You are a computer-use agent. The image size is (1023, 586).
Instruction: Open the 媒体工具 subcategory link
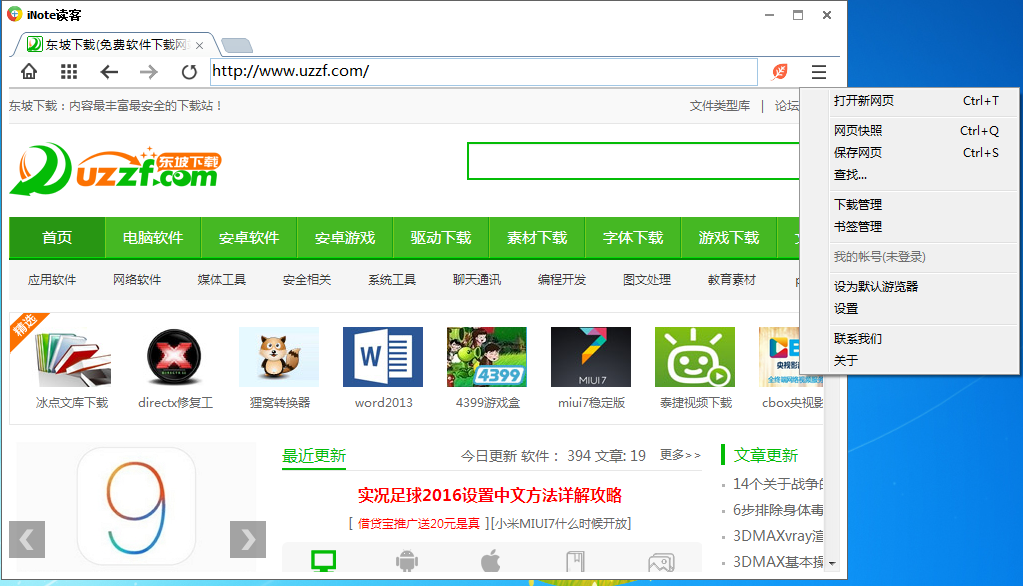pyautogui.click(x=222, y=280)
